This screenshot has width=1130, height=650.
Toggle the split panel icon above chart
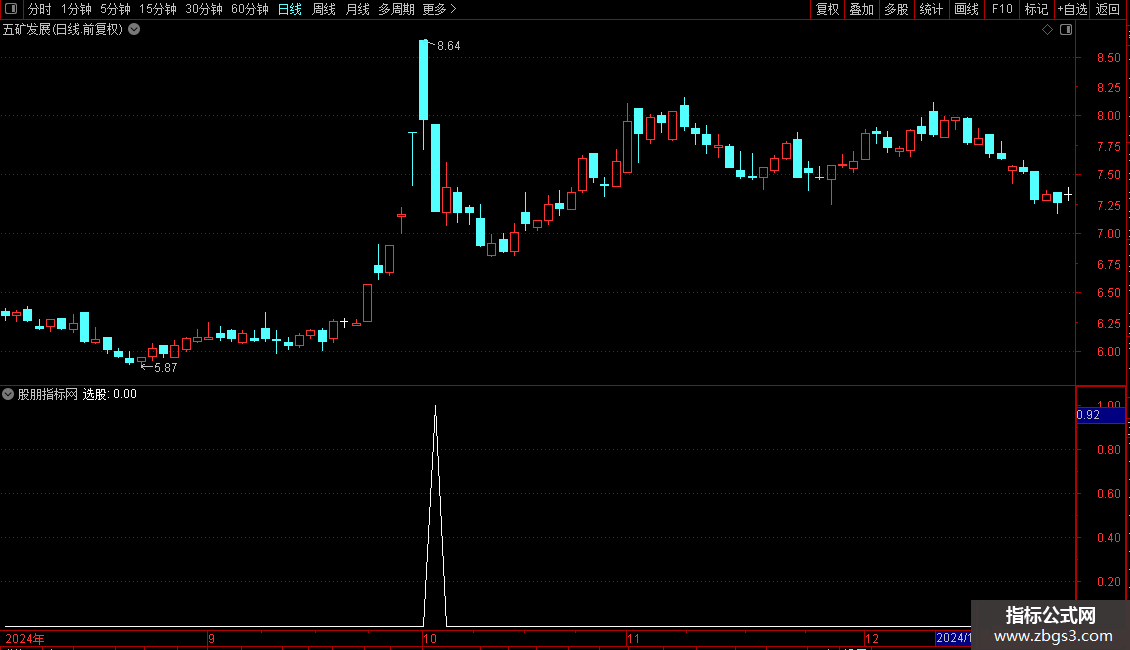[1066, 30]
